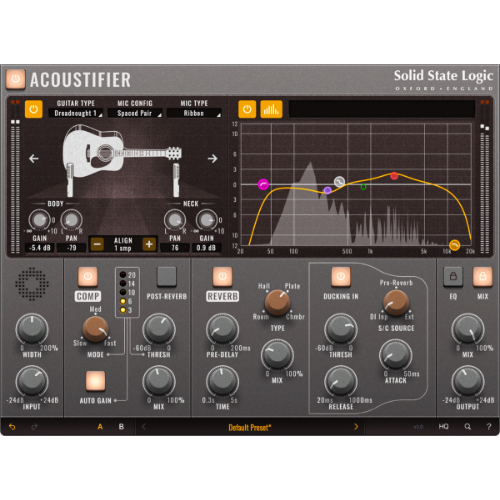Click the Neck Gain knob
The width and height of the screenshot is (500, 500).
pyautogui.click(x=206, y=220)
